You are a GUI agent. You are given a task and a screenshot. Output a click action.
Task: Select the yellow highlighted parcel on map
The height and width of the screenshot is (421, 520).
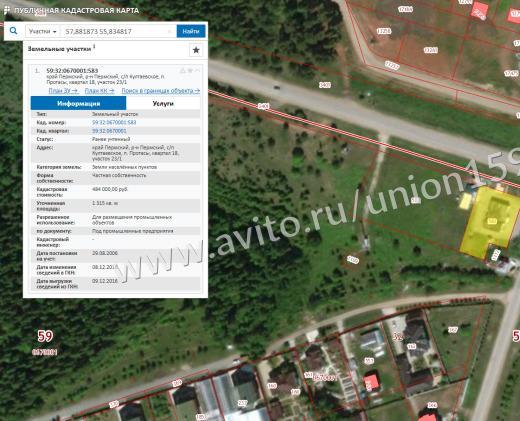coord(487,221)
